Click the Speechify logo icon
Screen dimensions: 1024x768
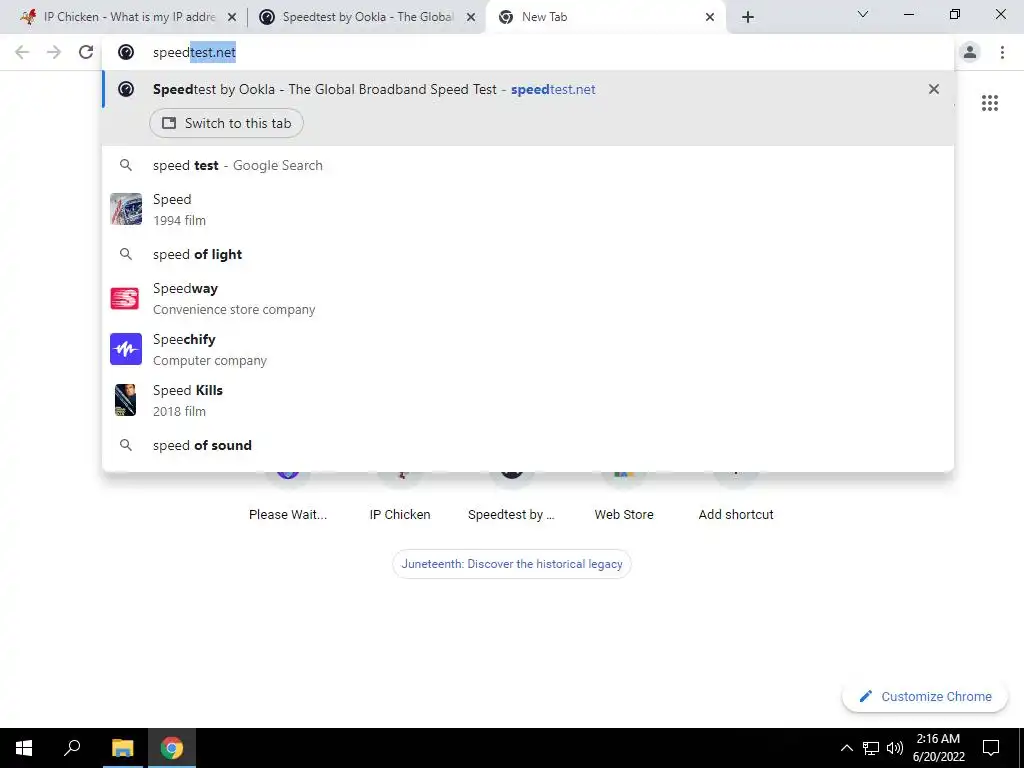coord(125,349)
